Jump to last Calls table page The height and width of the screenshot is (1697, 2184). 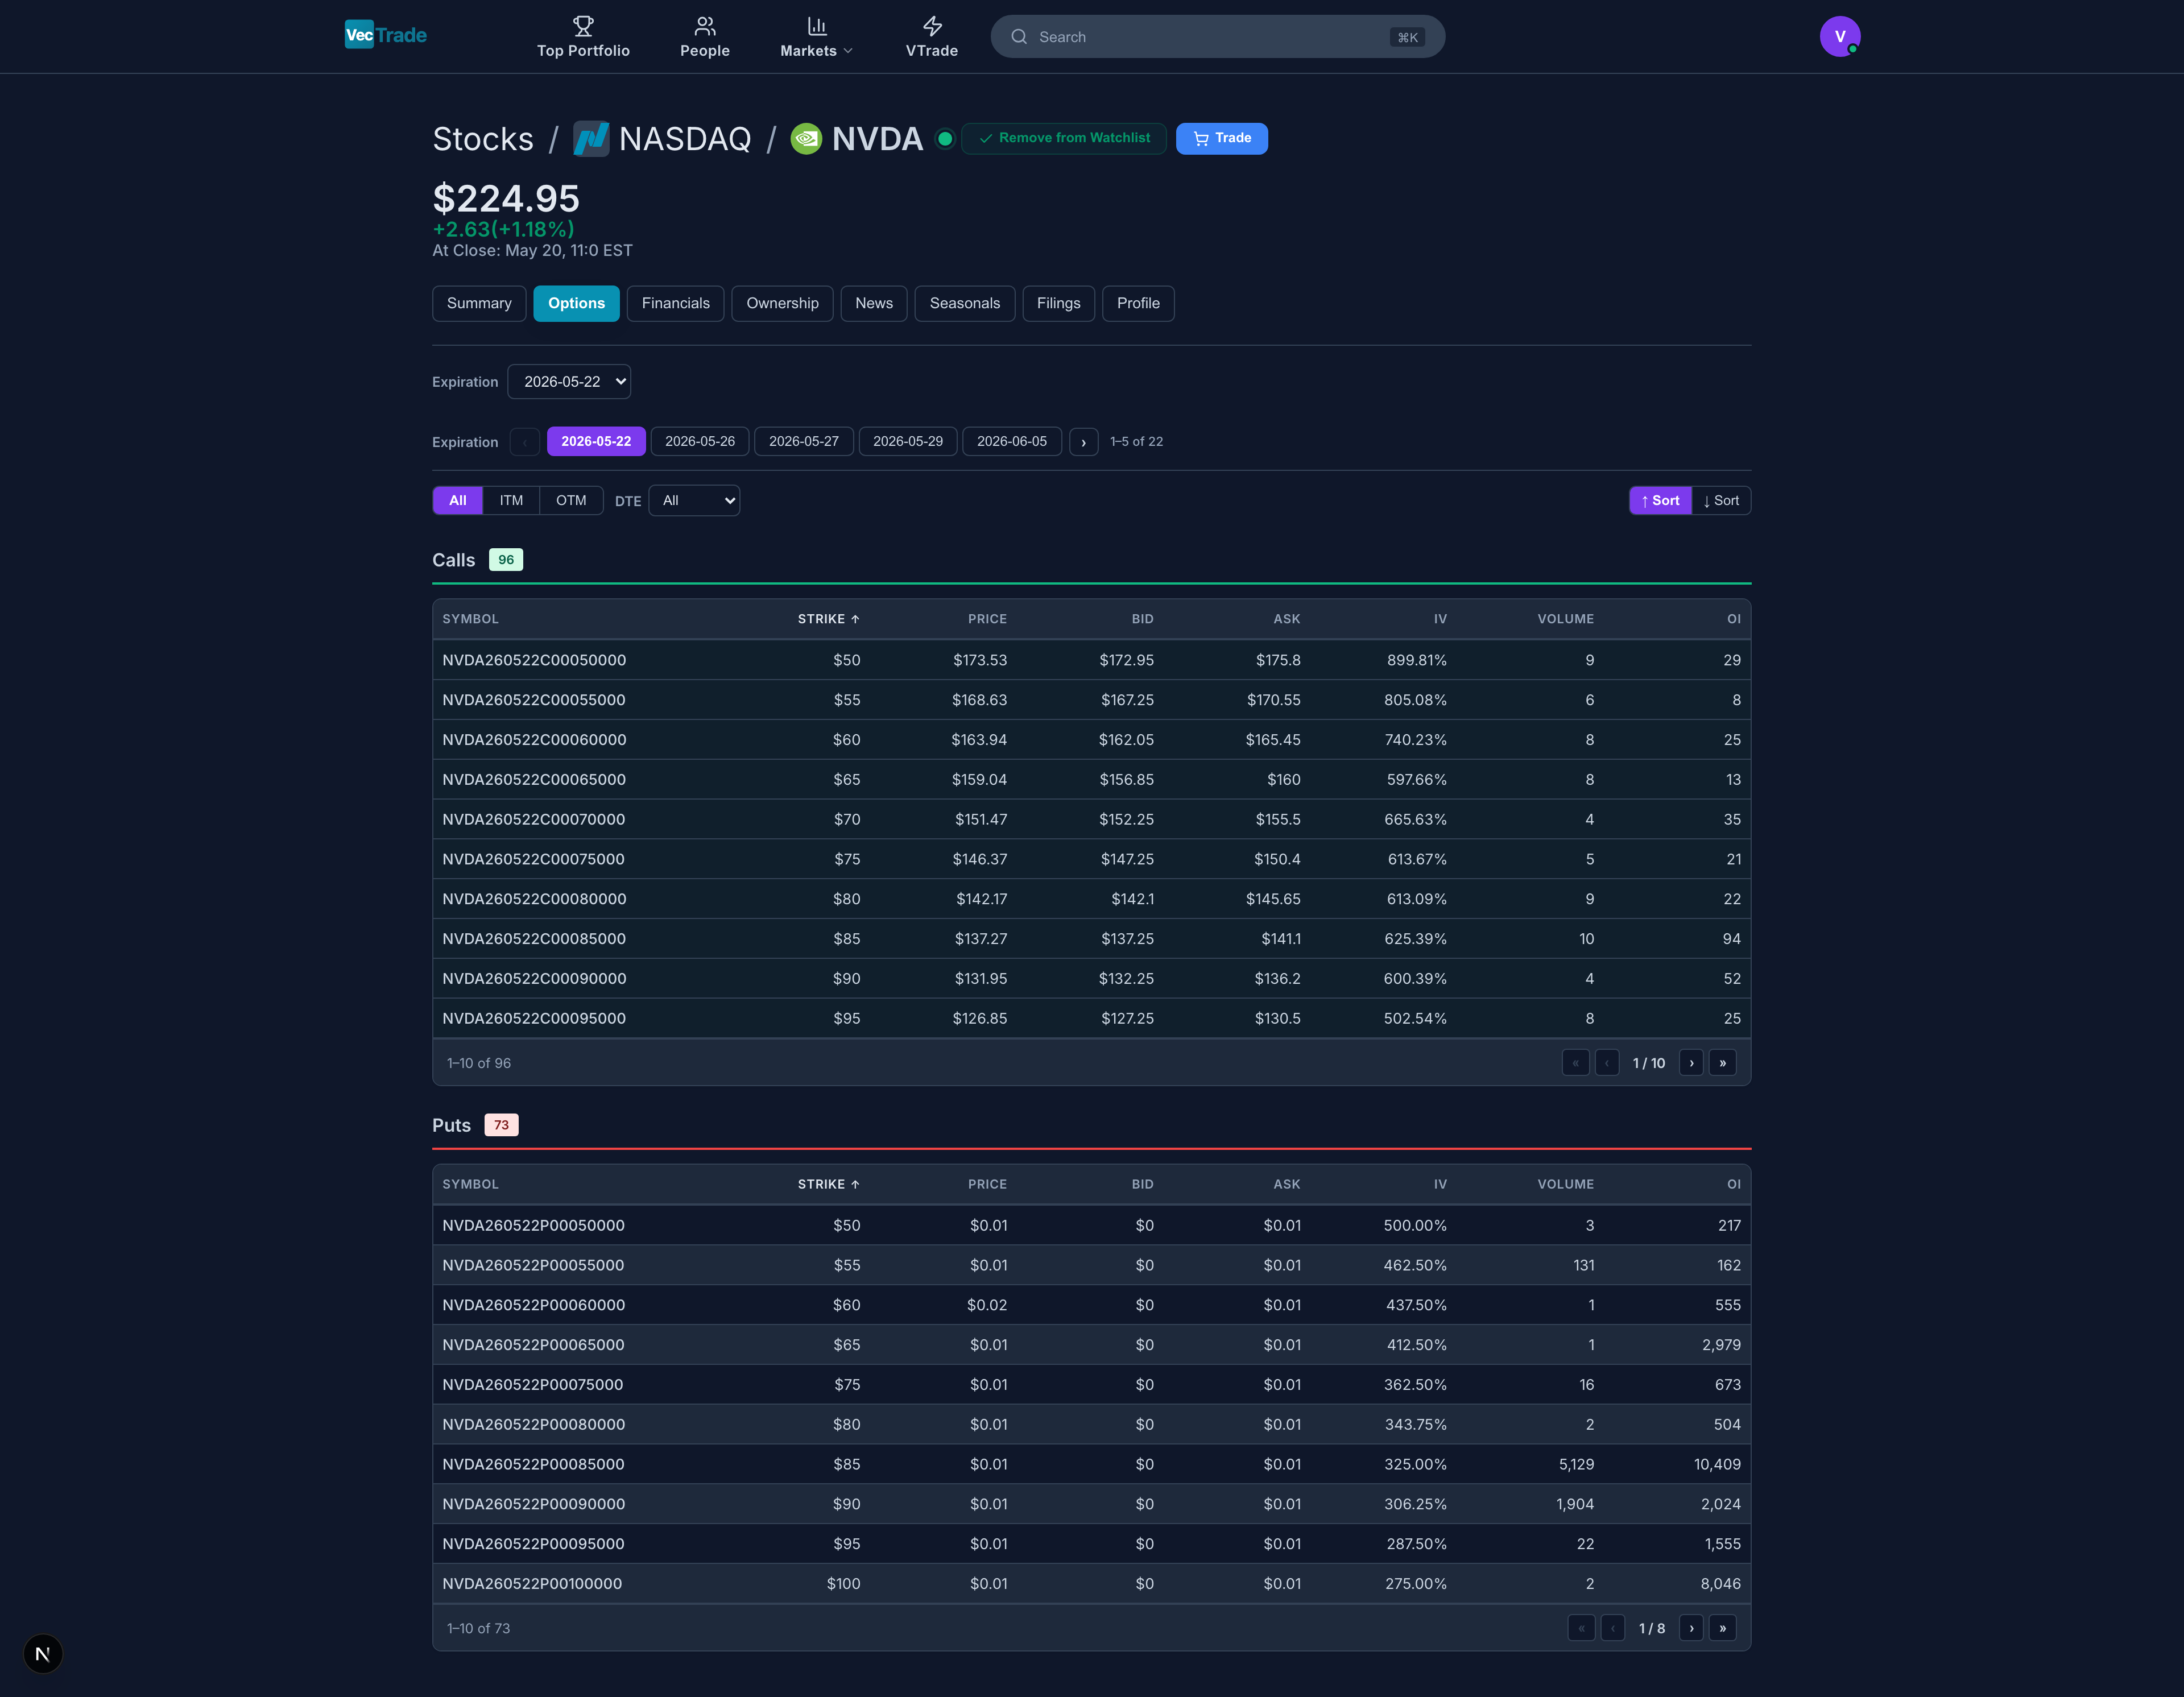[x=1722, y=1063]
